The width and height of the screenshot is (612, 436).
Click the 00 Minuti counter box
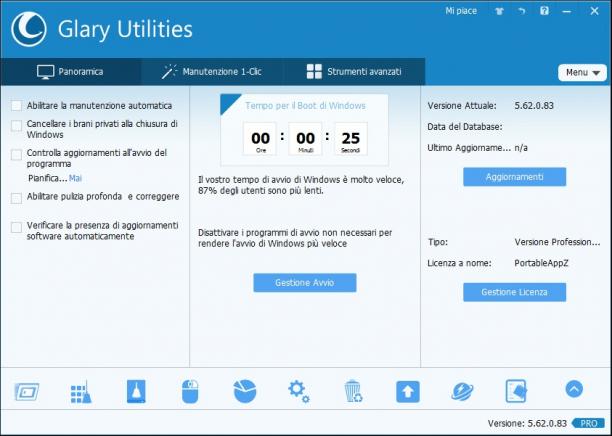(305, 139)
